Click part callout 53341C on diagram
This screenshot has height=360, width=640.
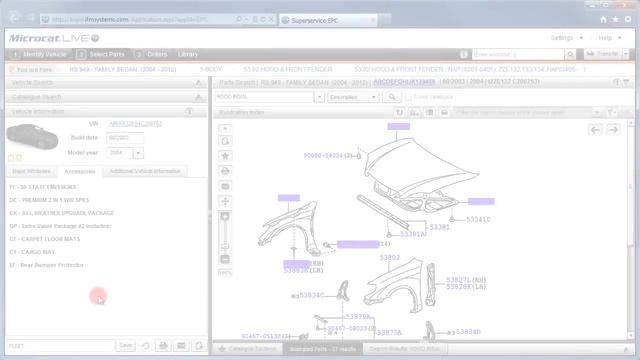pyautogui.click(x=478, y=220)
